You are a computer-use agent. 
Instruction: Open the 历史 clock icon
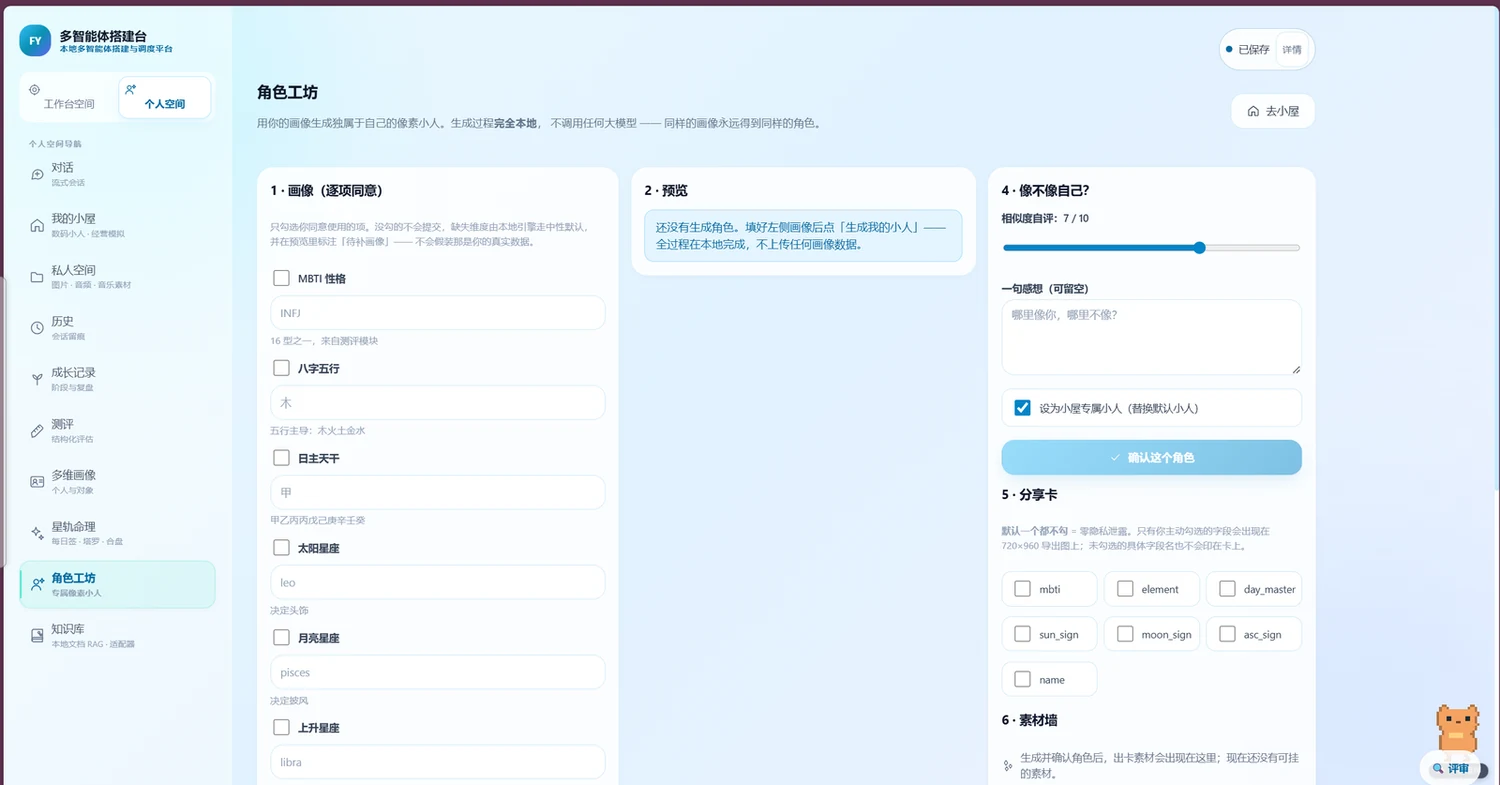pyautogui.click(x=37, y=328)
